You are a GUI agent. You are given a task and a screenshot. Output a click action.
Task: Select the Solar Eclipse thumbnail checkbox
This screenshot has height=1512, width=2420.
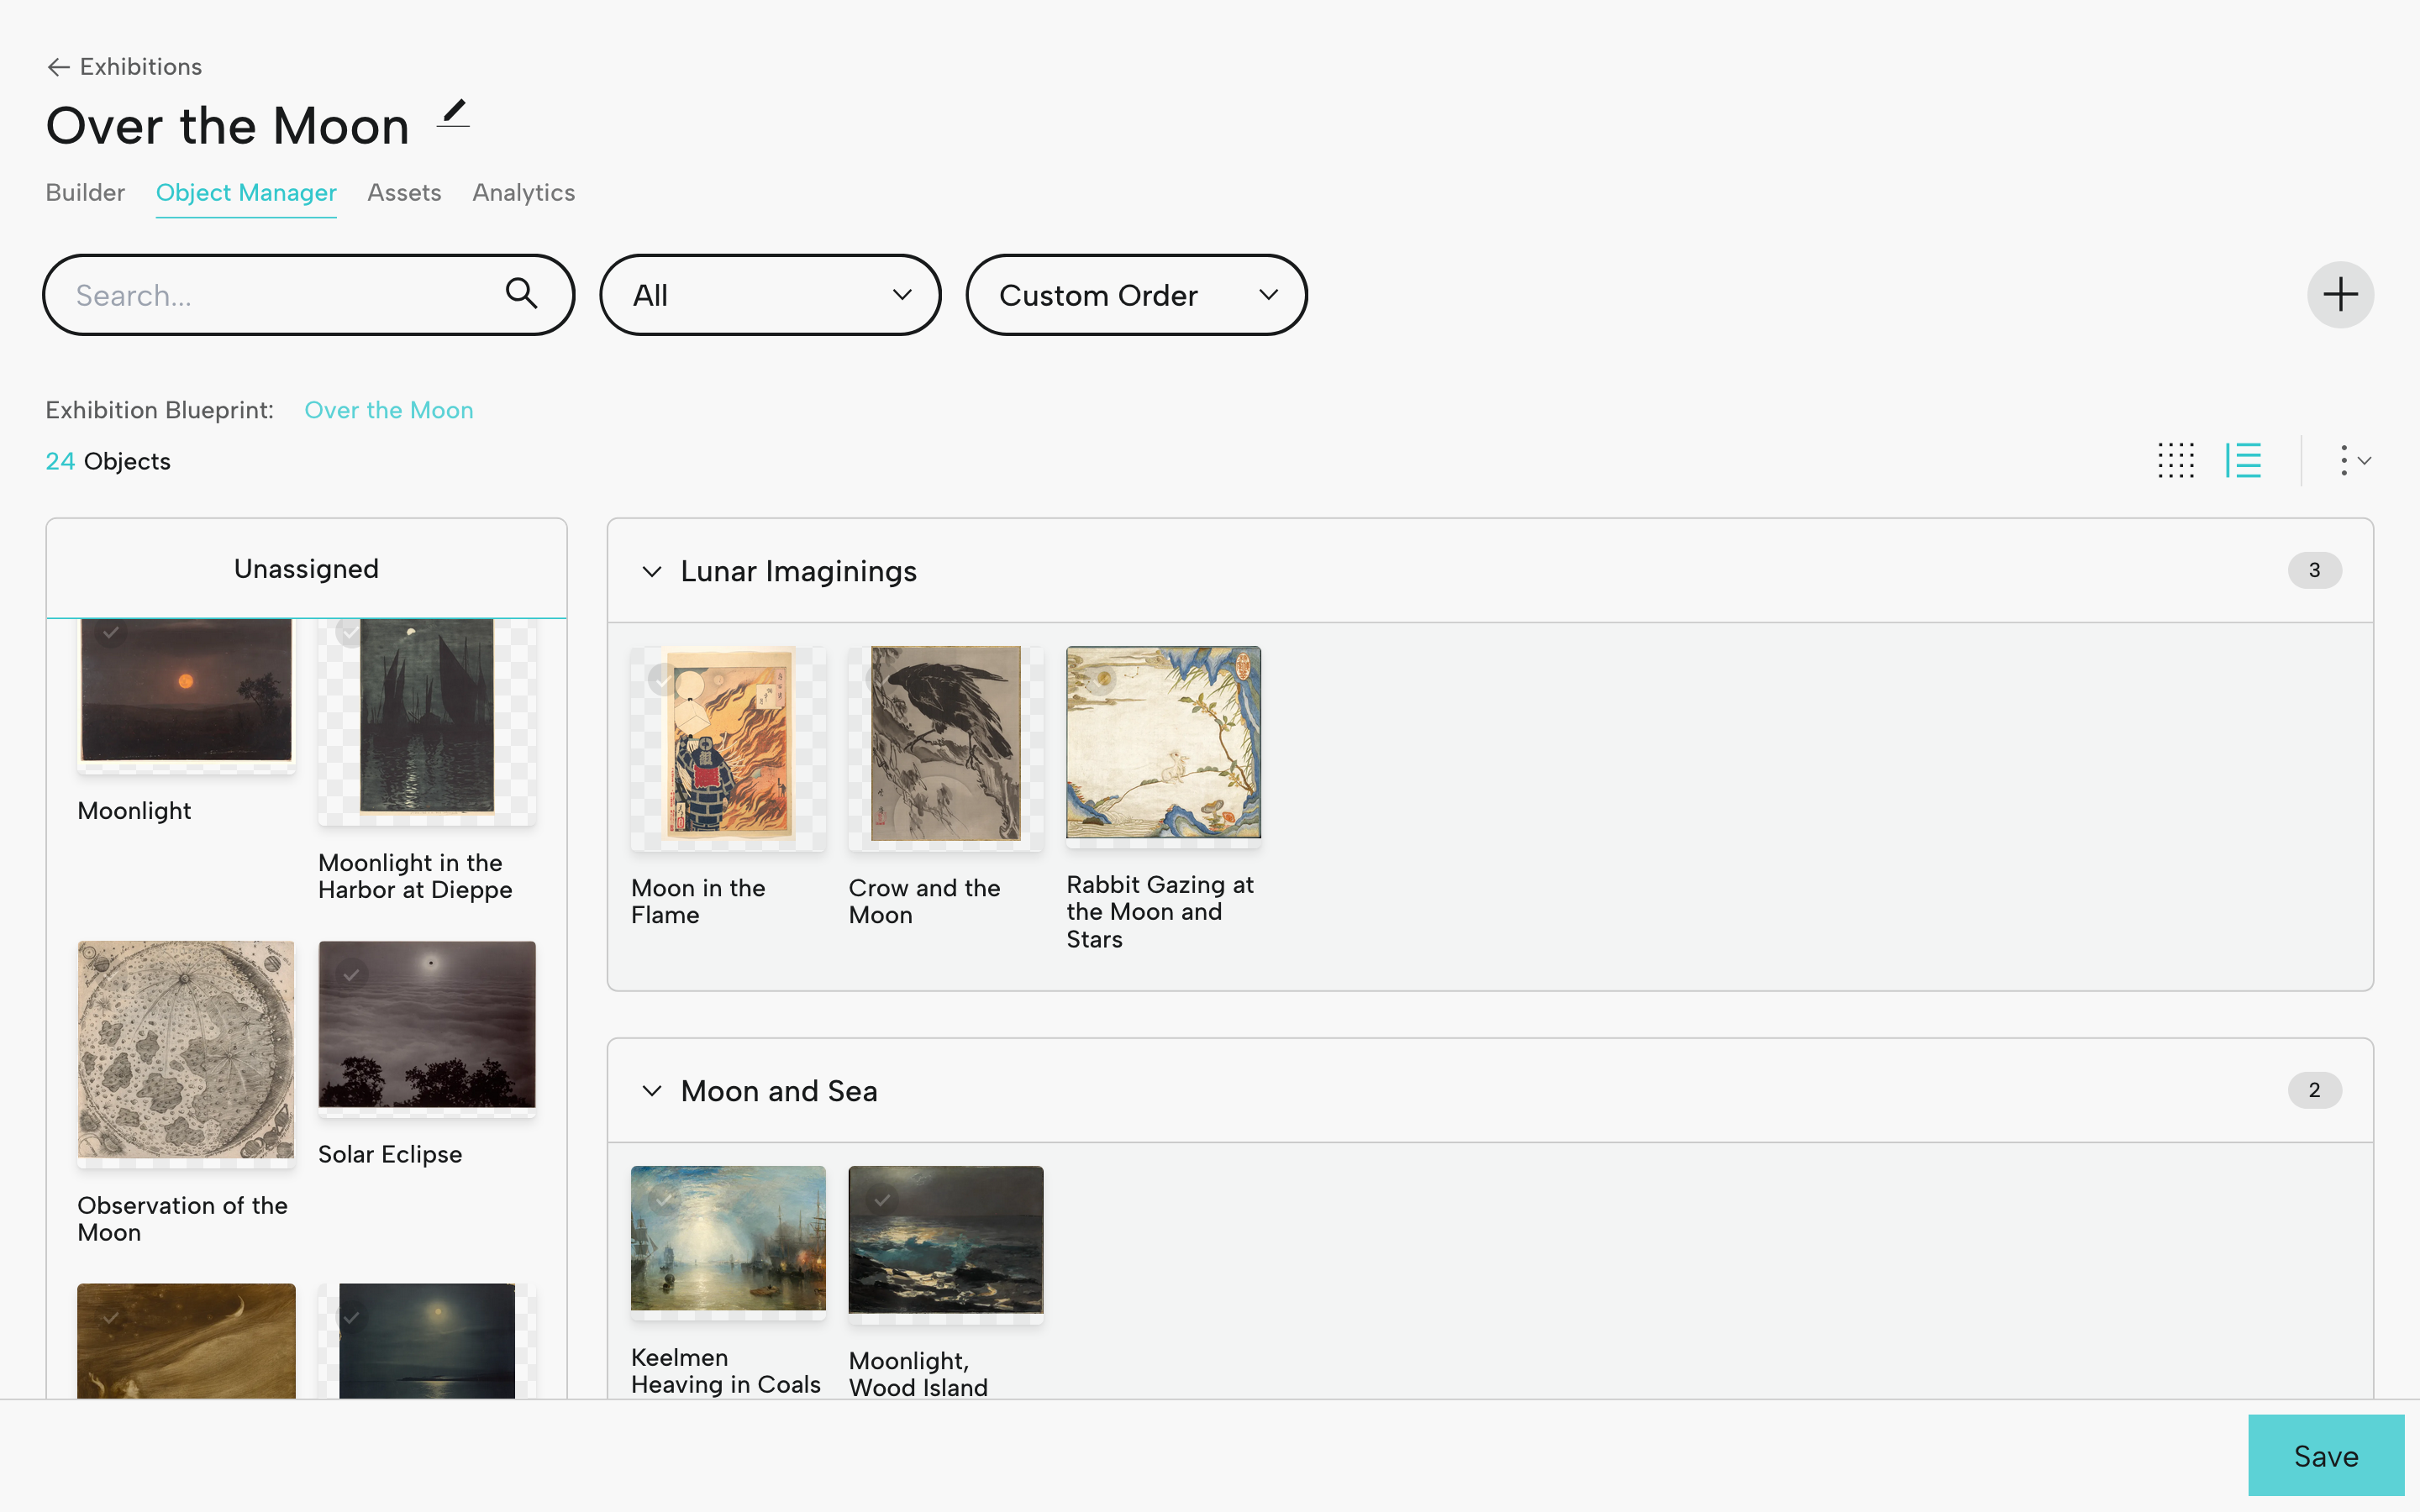351,974
